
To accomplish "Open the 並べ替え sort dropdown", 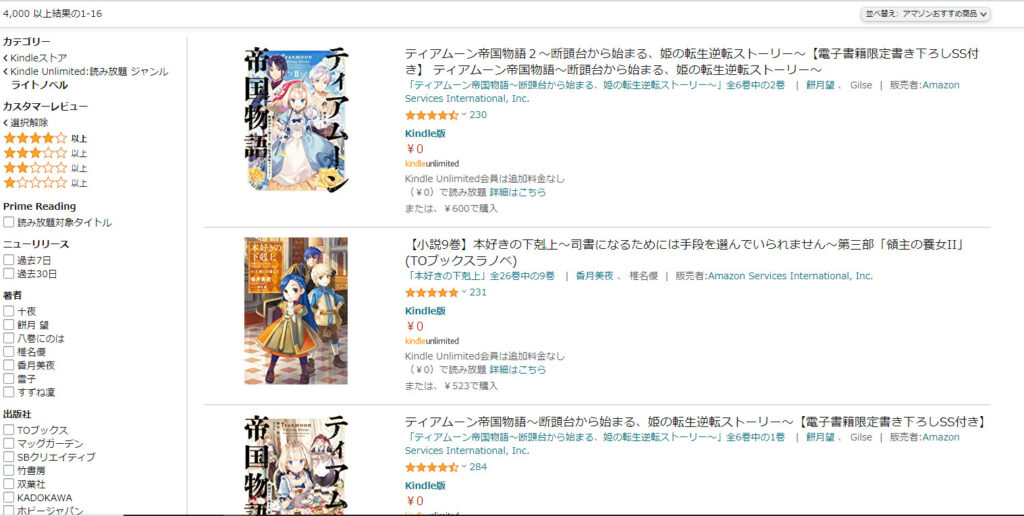I will 925,14.
